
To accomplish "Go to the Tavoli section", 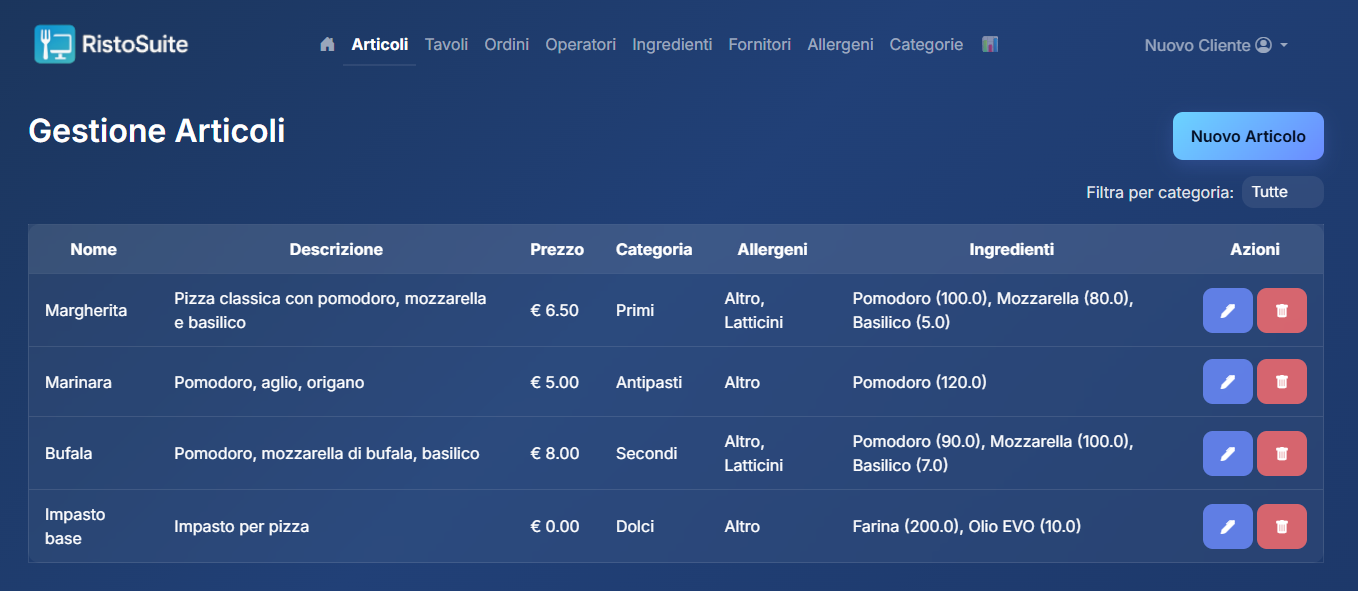I will (x=446, y=45).
